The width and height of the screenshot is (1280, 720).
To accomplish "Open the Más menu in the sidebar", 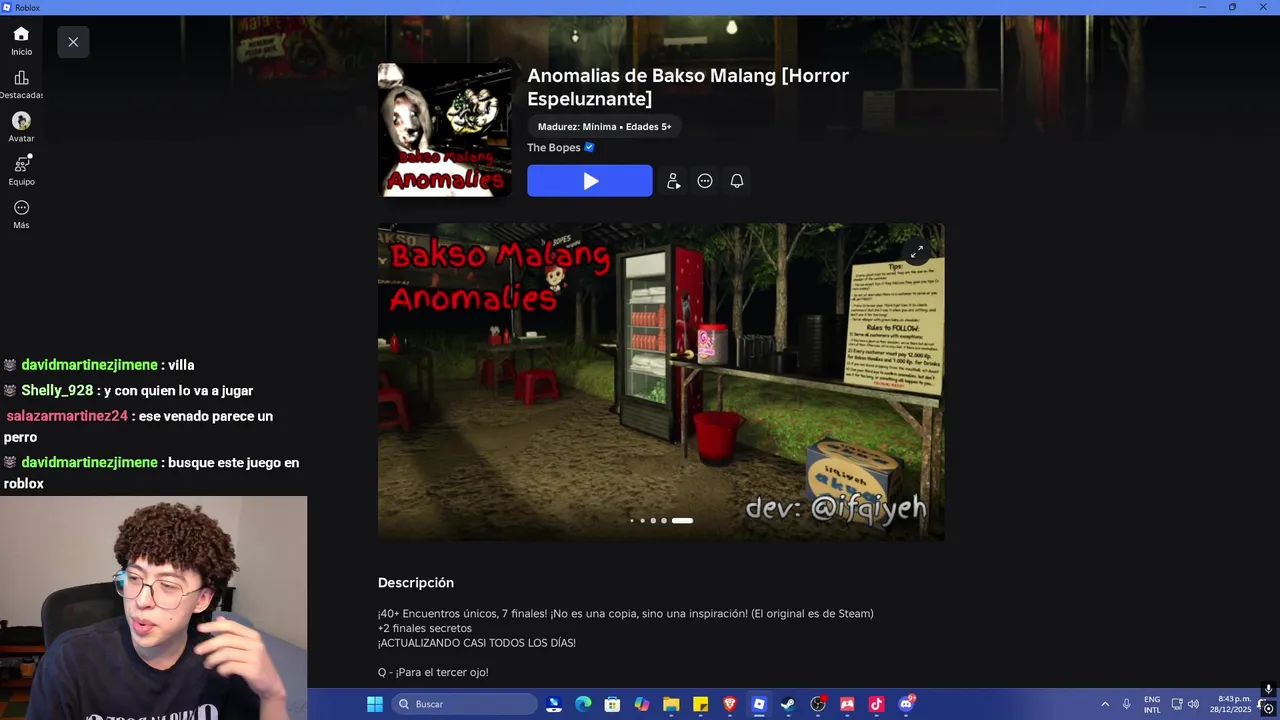I will coord(21,214).
